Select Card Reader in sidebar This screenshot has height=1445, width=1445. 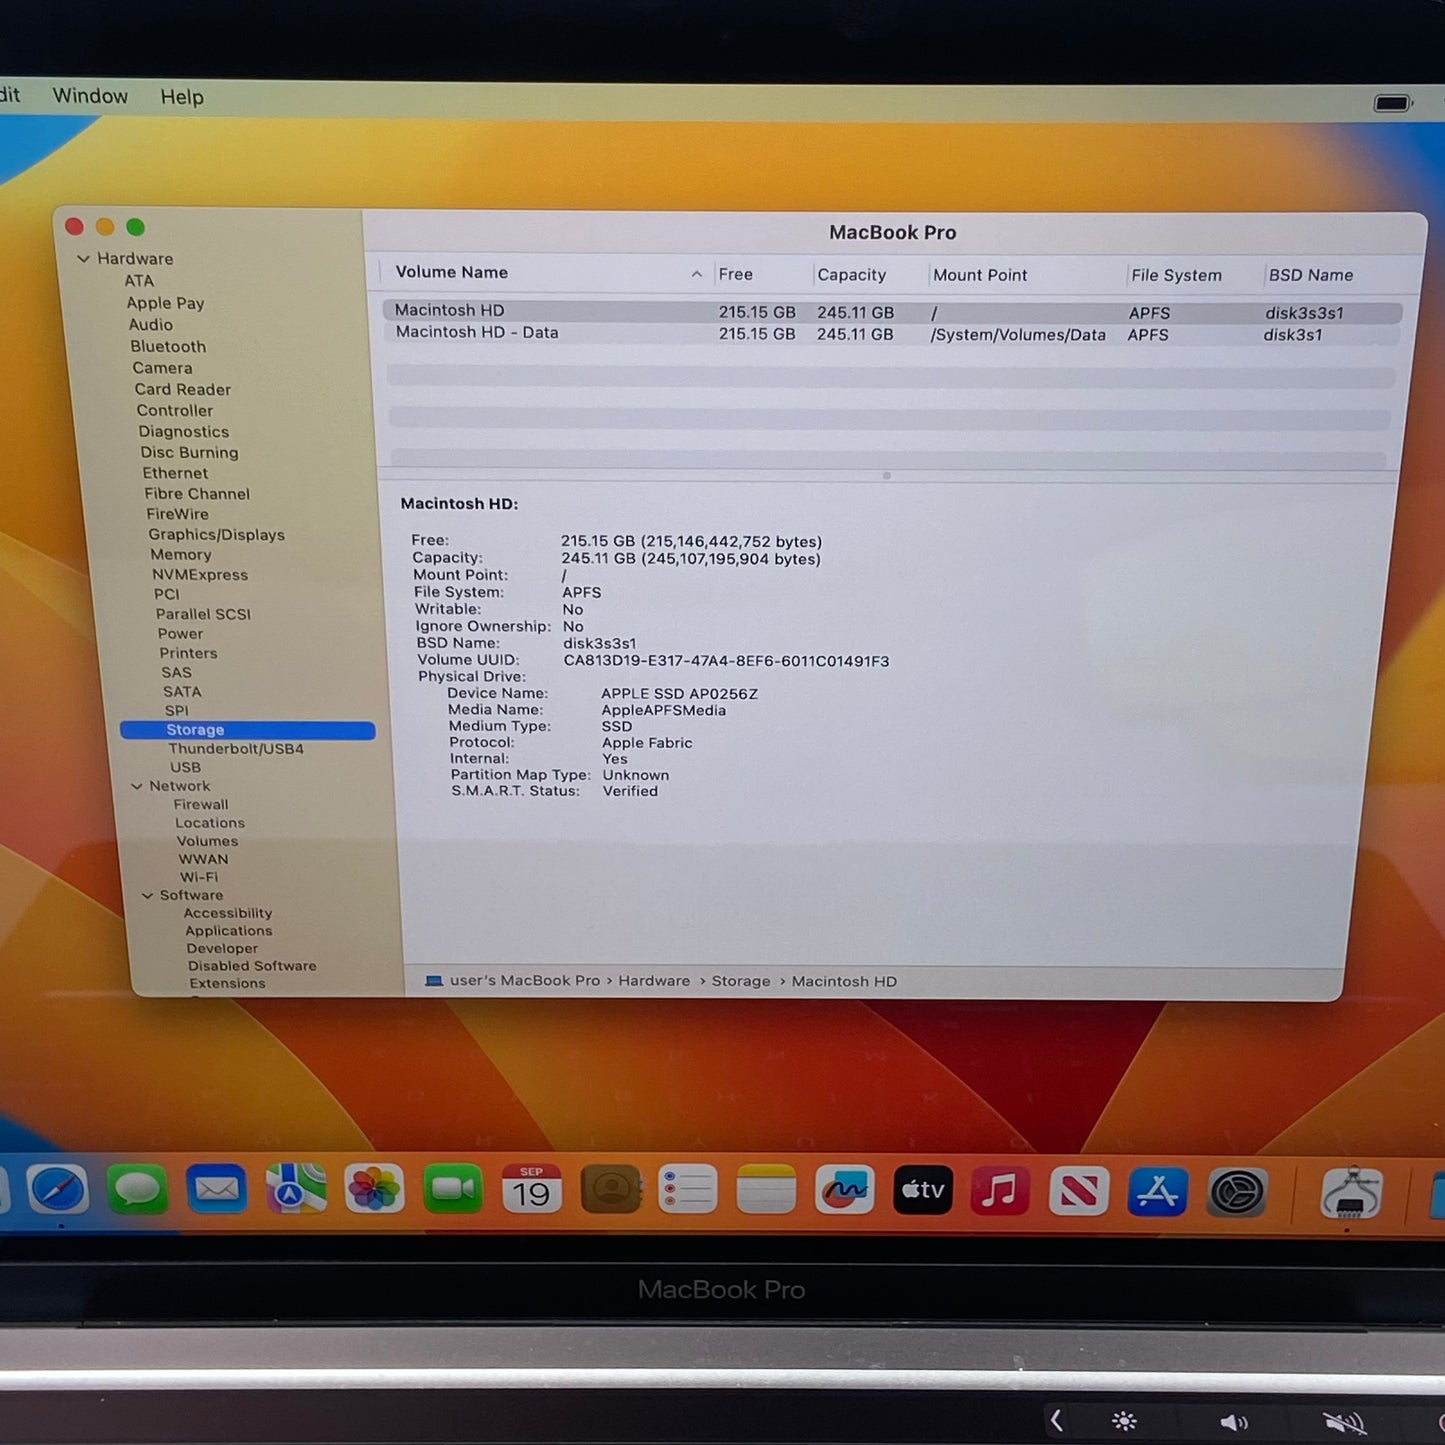[183, 389]
